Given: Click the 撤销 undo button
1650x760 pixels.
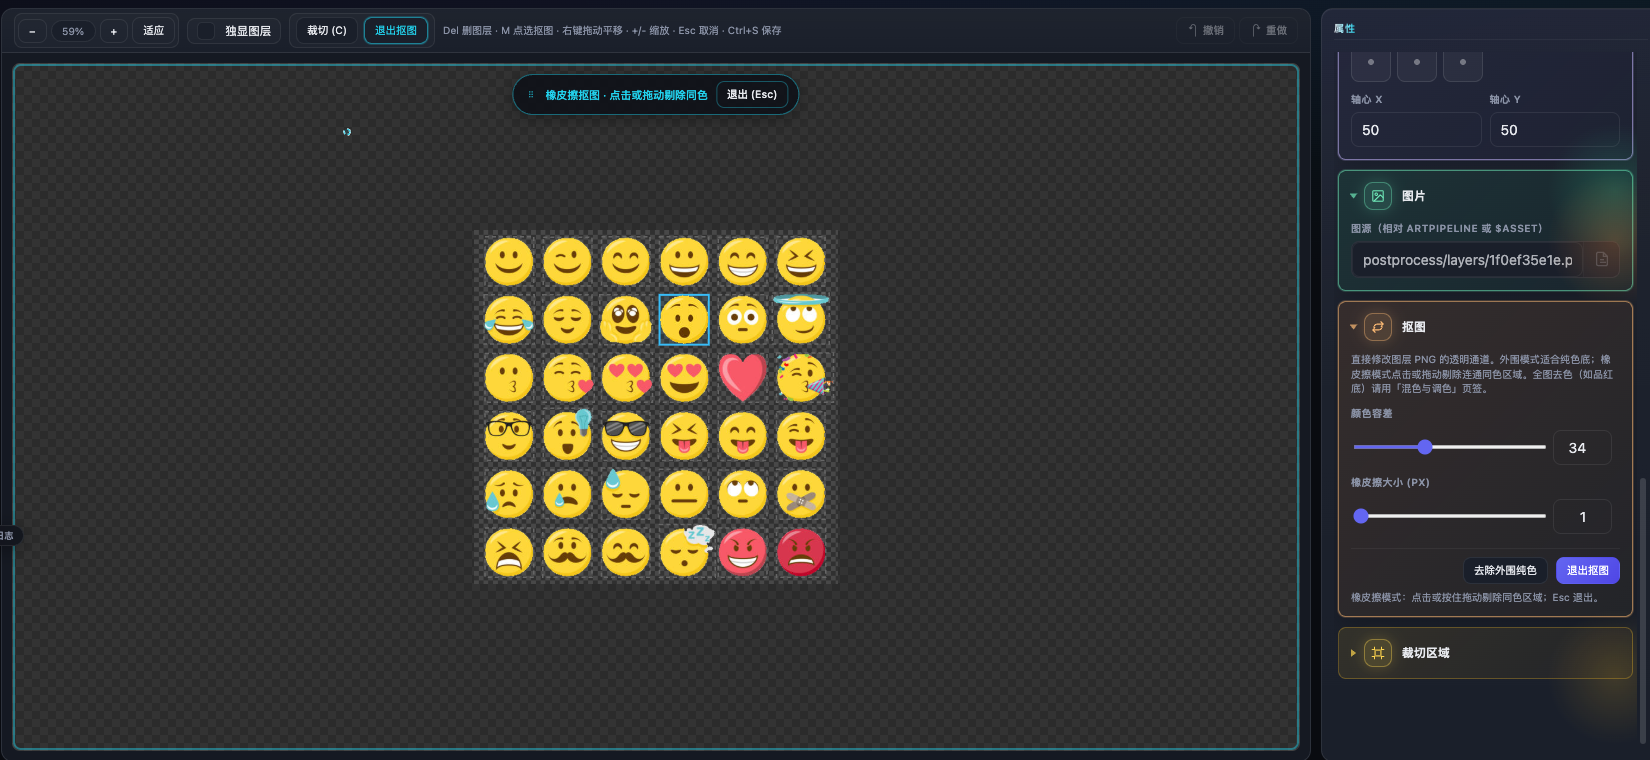Looking at the screenshot, I should pos(1206,31).
